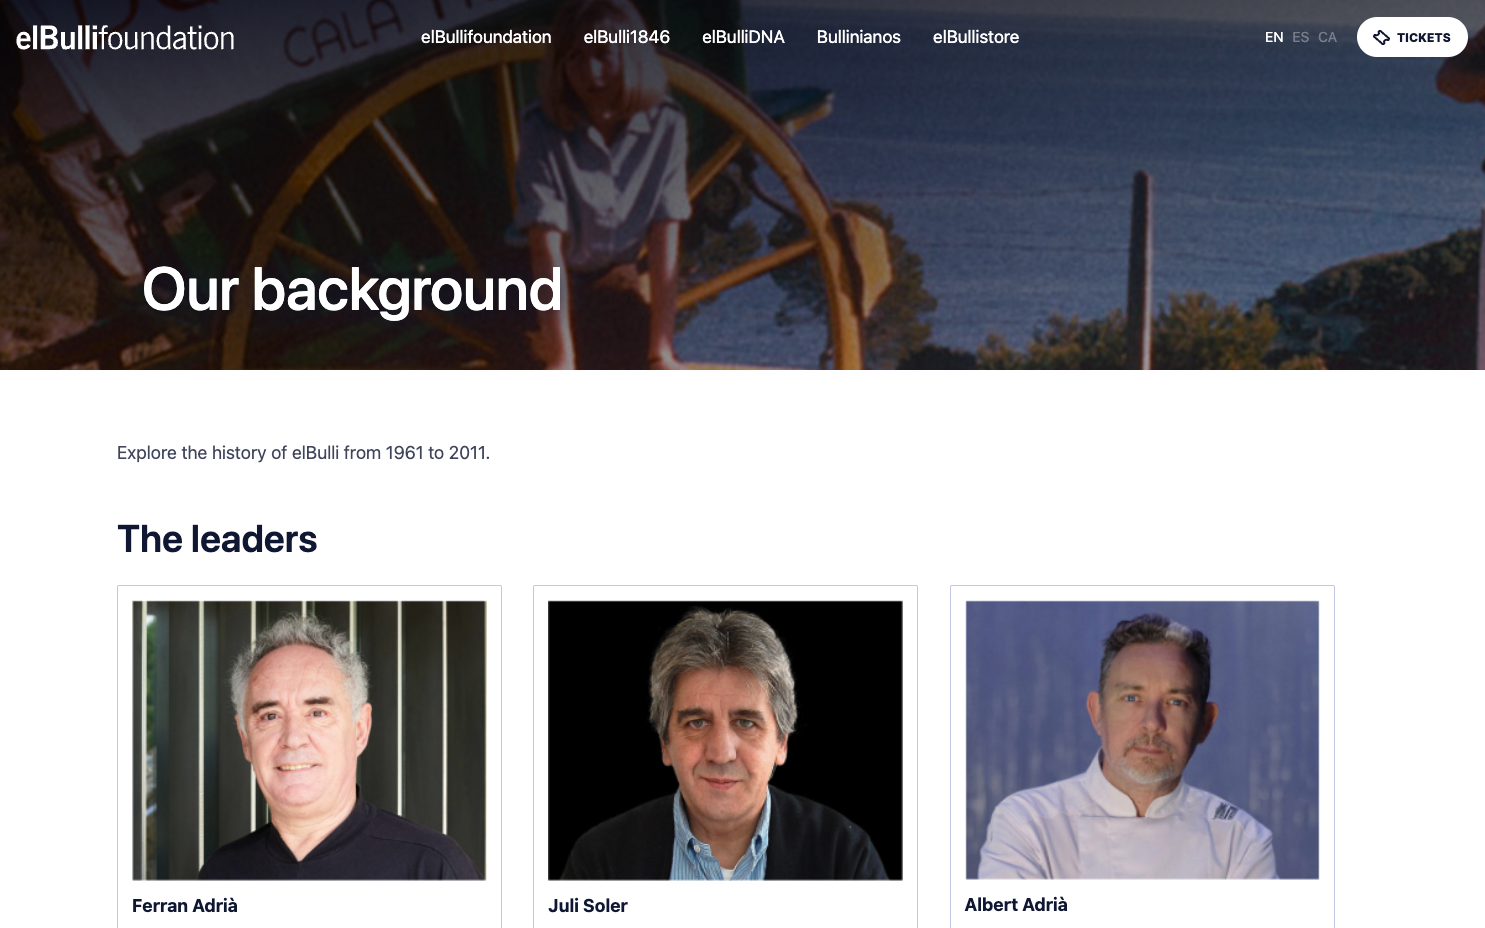Open Ferran Adrià's portrait photo
Viewport: 1485px width, 928px height.
tap(309, 740)
